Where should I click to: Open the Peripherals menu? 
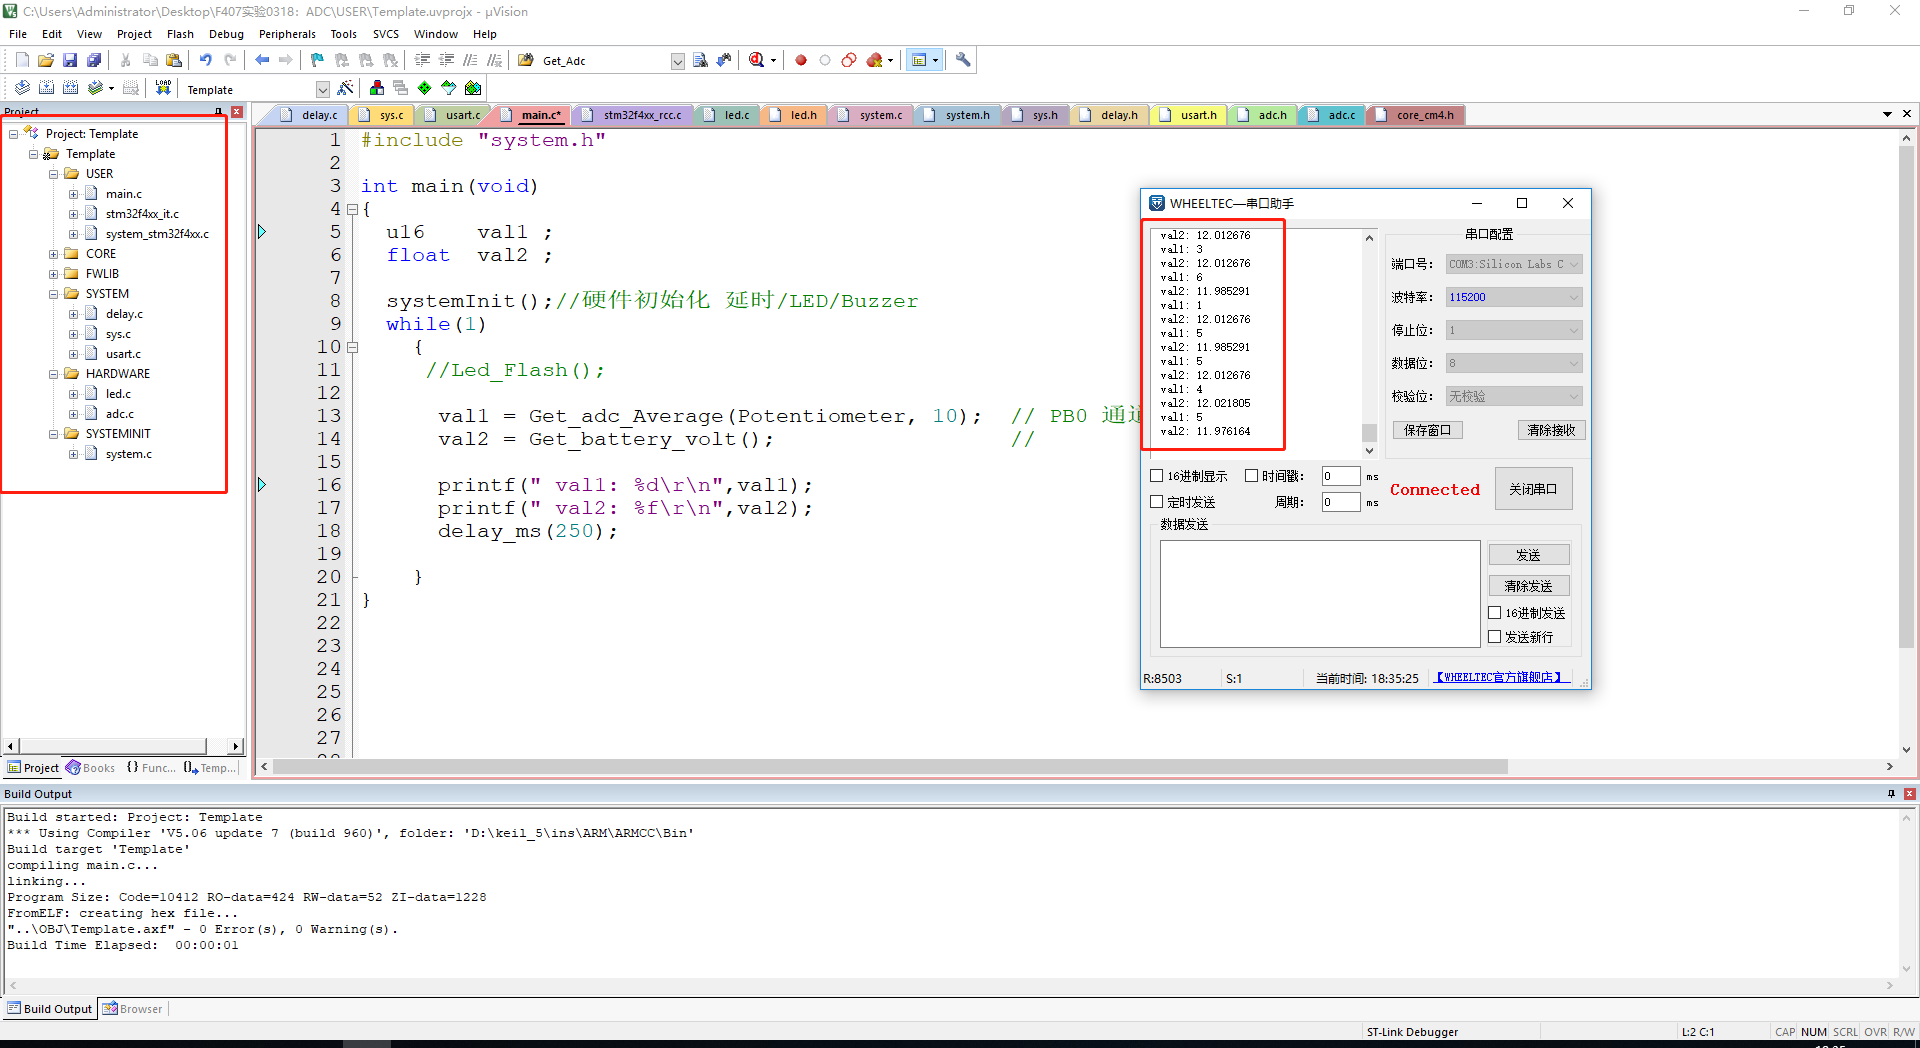point(287,33)
